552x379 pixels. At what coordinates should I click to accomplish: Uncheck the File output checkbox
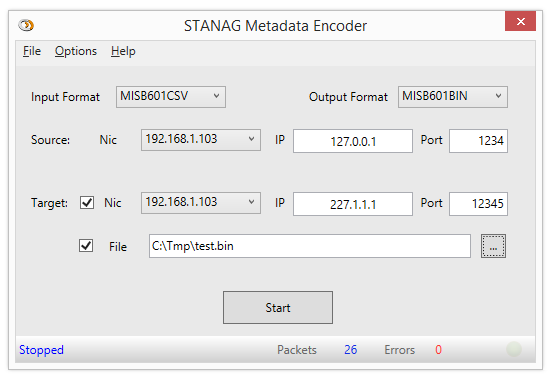[86, 246]
